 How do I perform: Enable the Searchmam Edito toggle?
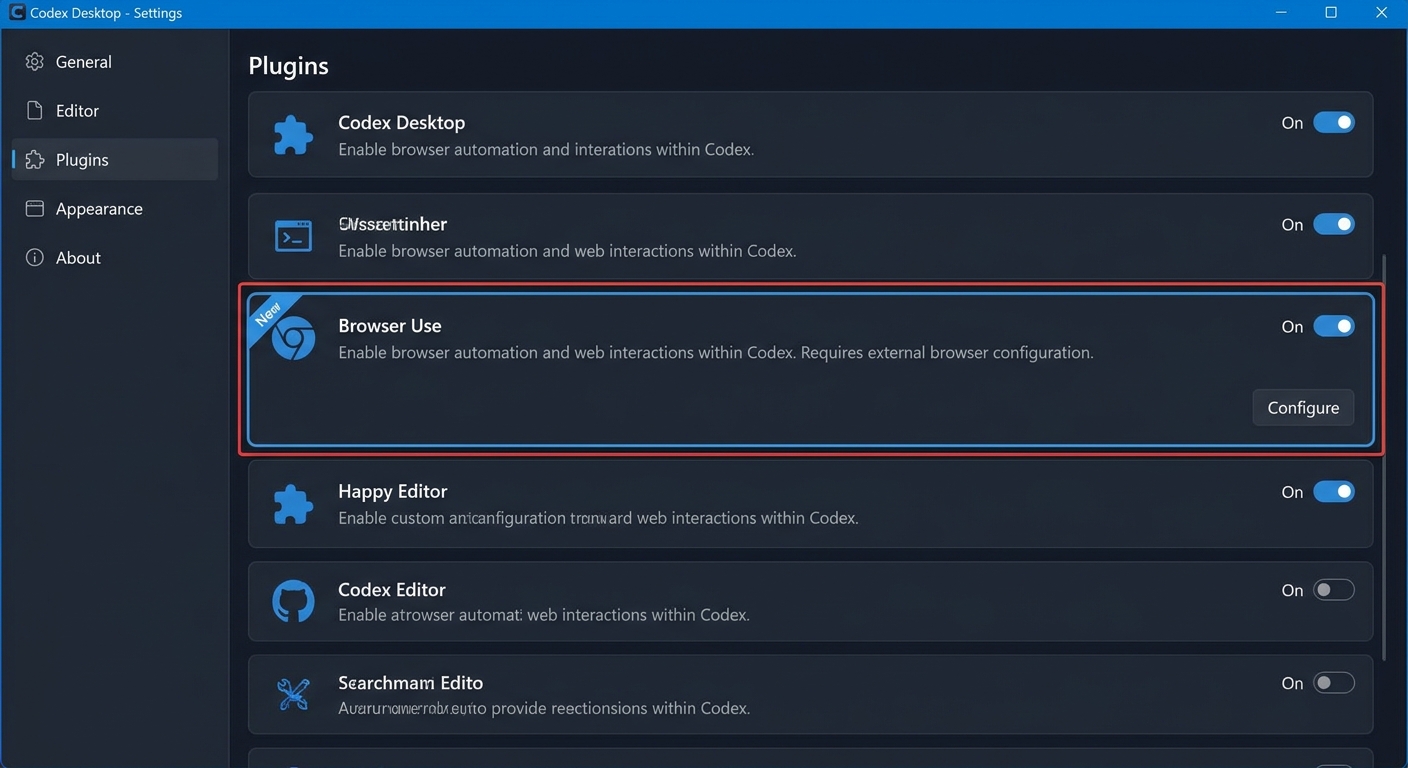coord(1334,683)
